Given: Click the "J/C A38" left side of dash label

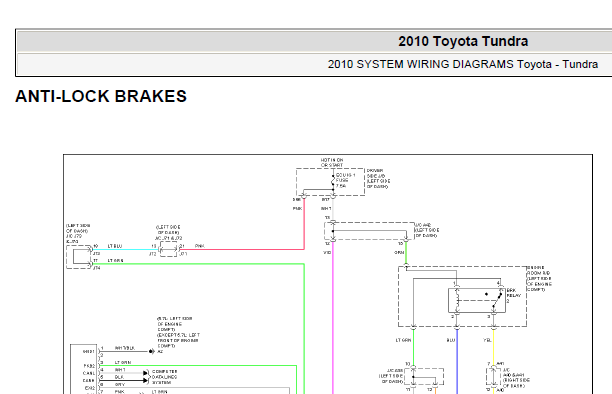Looking at the screenshot, I should (x=390, y=376).
